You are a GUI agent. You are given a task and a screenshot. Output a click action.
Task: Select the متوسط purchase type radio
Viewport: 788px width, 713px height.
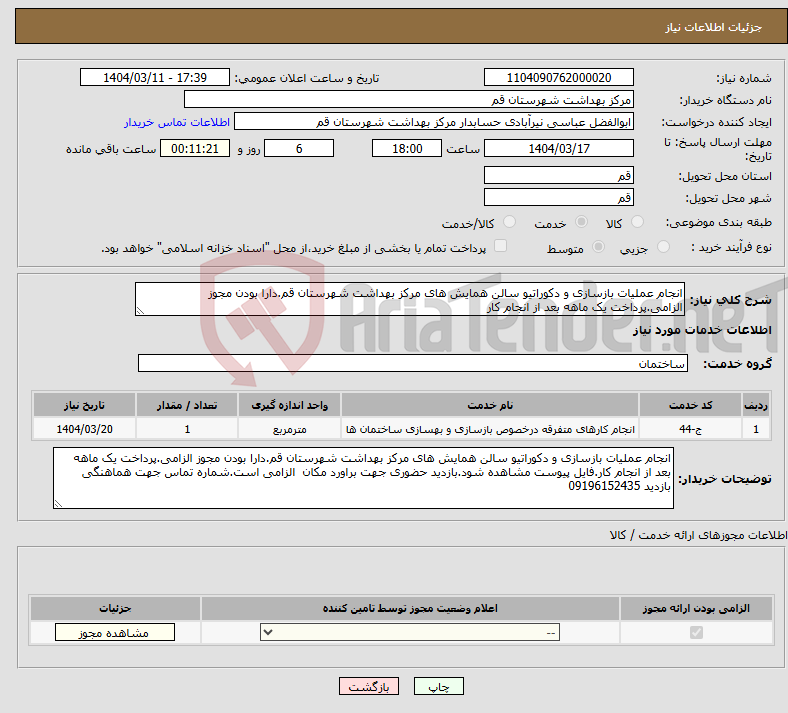tap(598, 247)
